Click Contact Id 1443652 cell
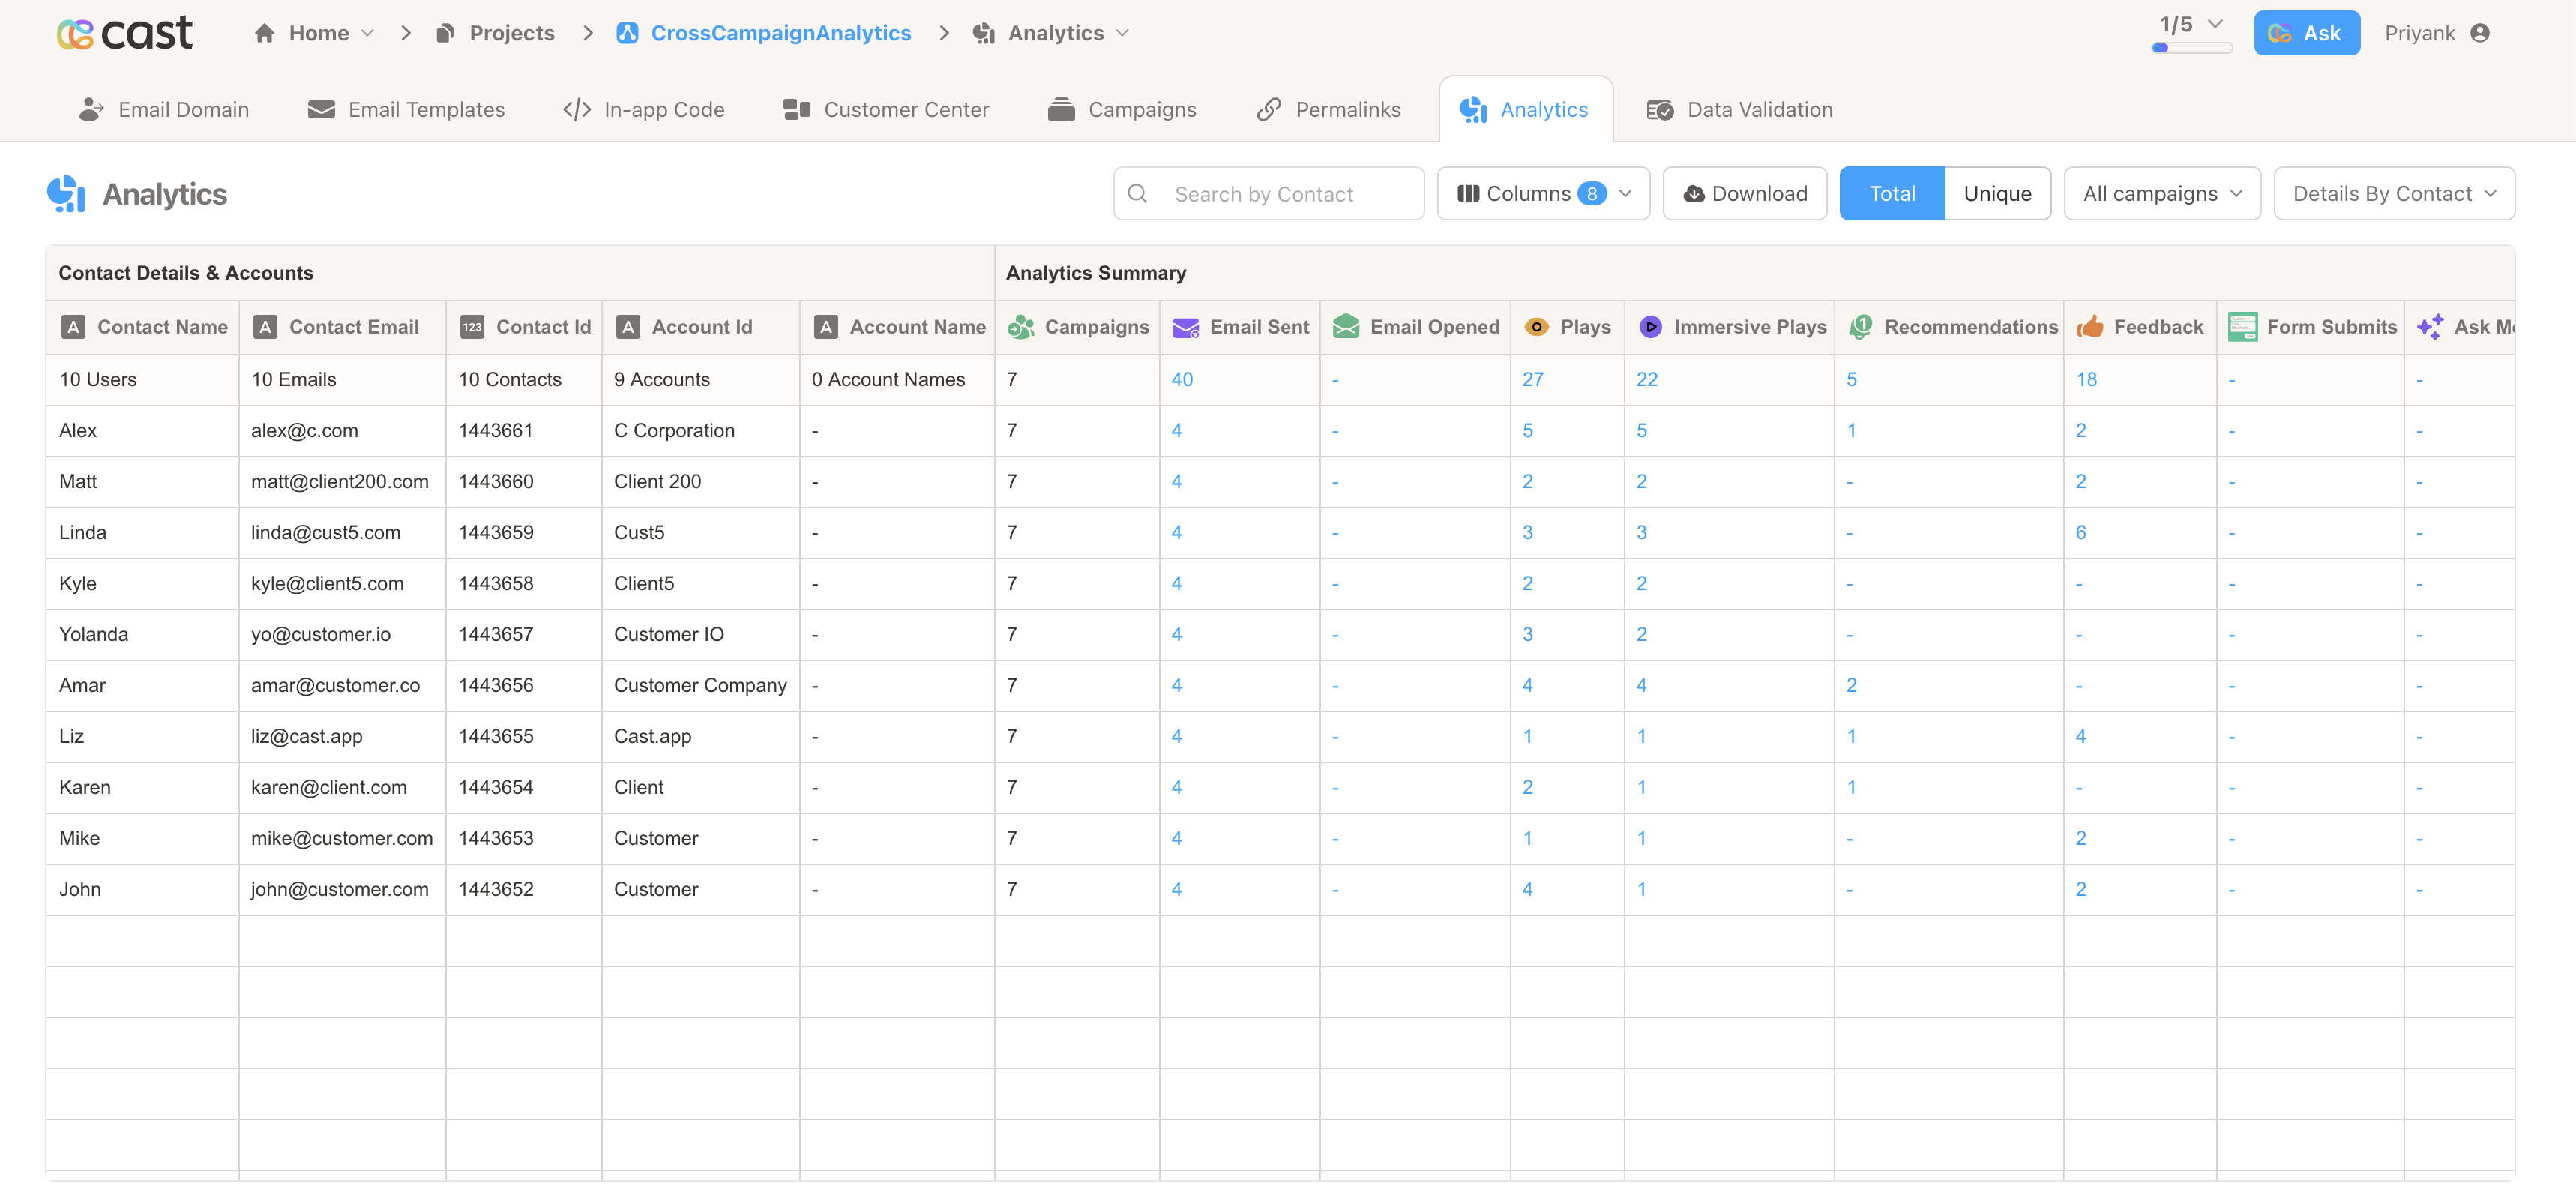2576x1186 pixels. (x=524, y=889)
